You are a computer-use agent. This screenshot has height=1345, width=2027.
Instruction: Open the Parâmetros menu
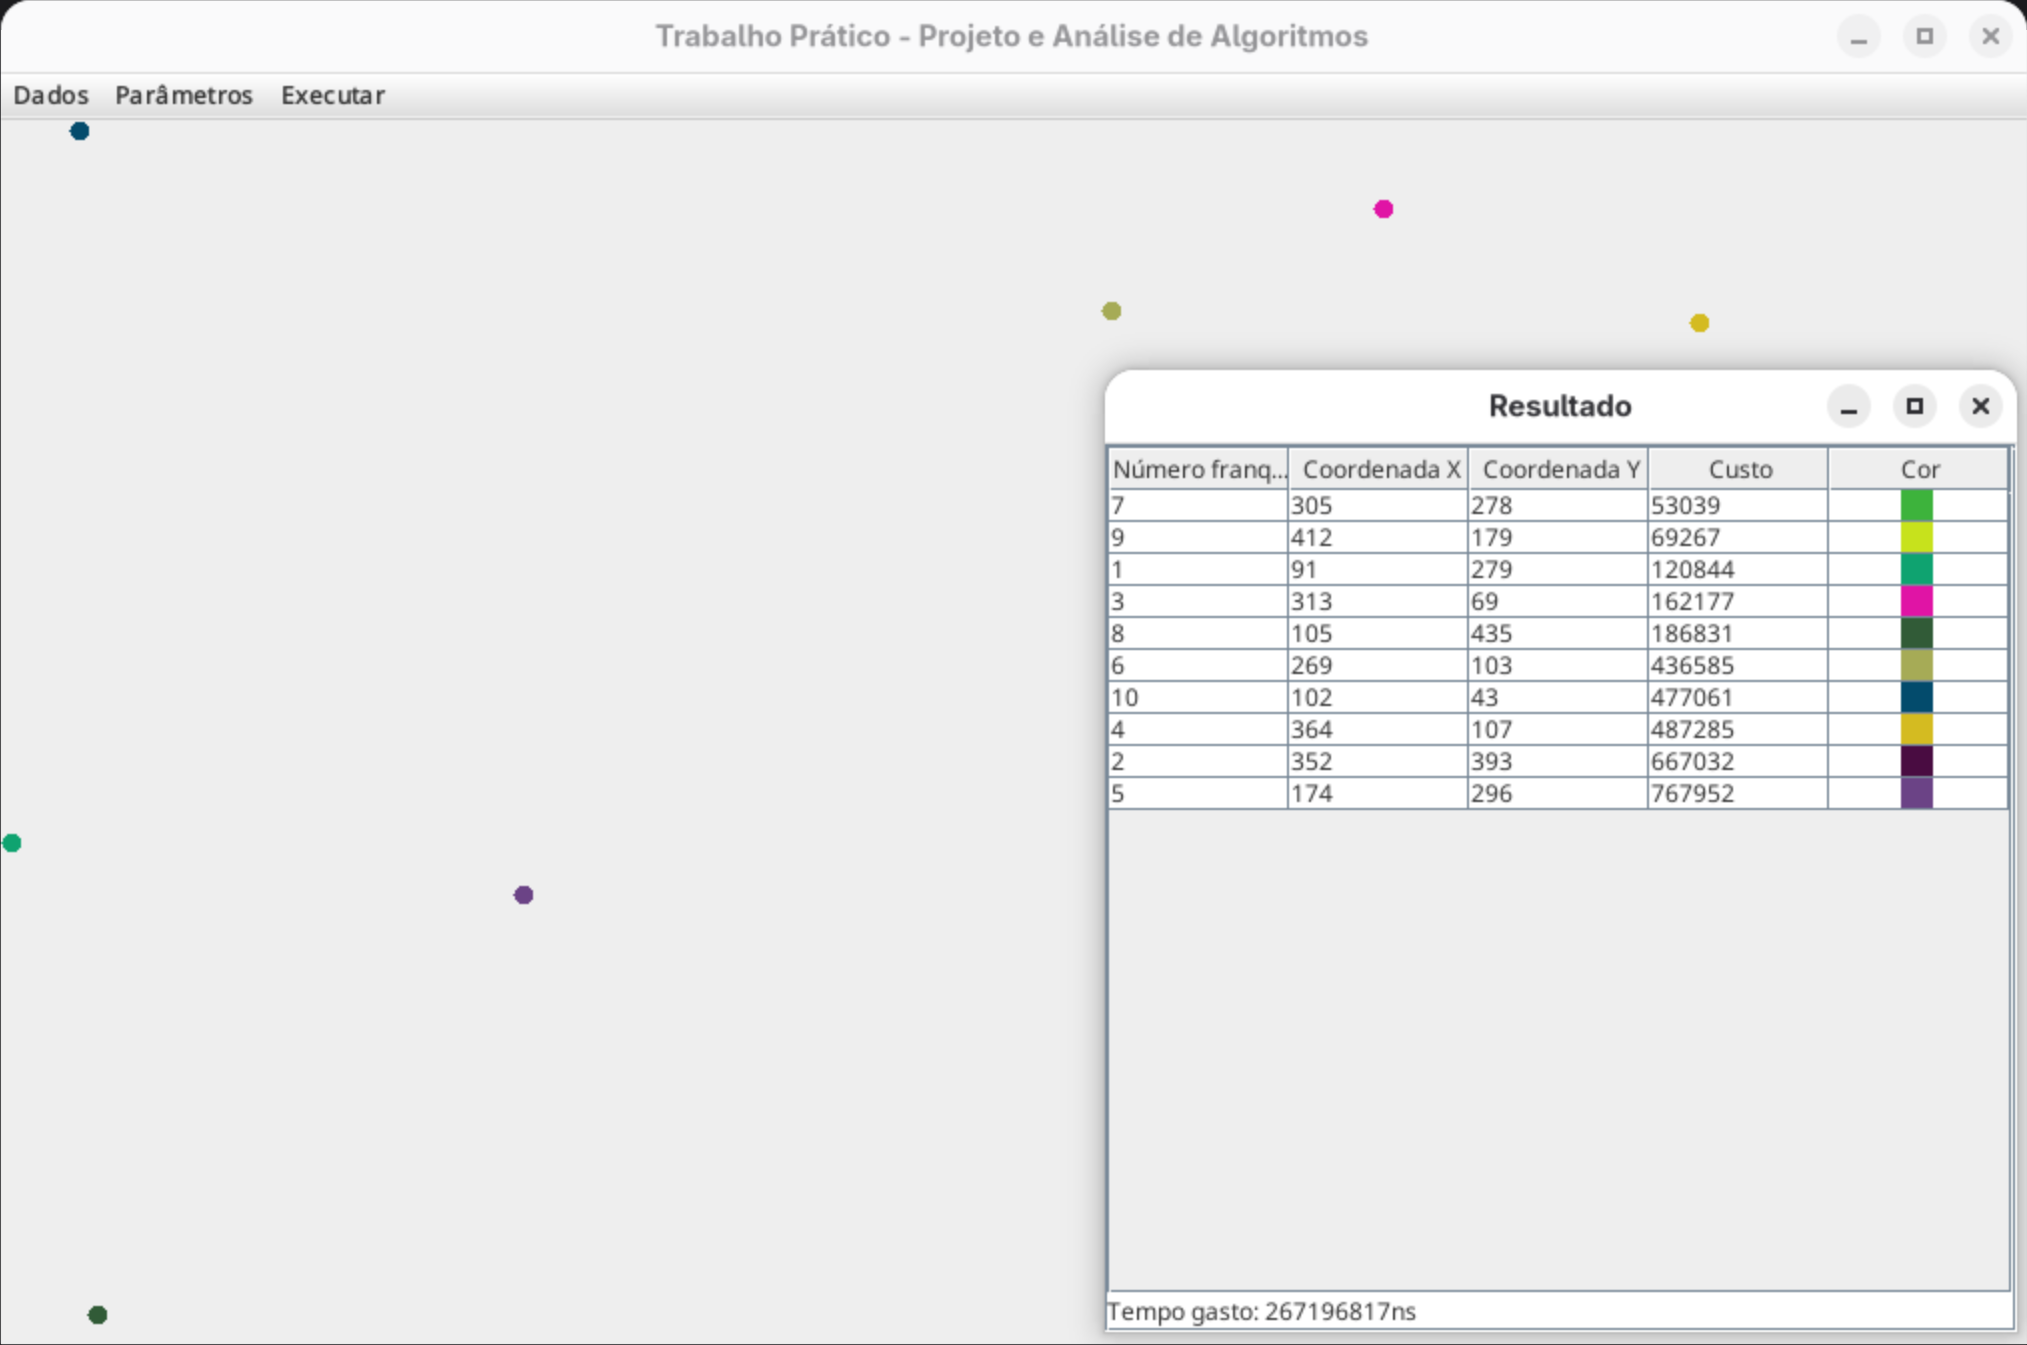click(x=184, y=95)
